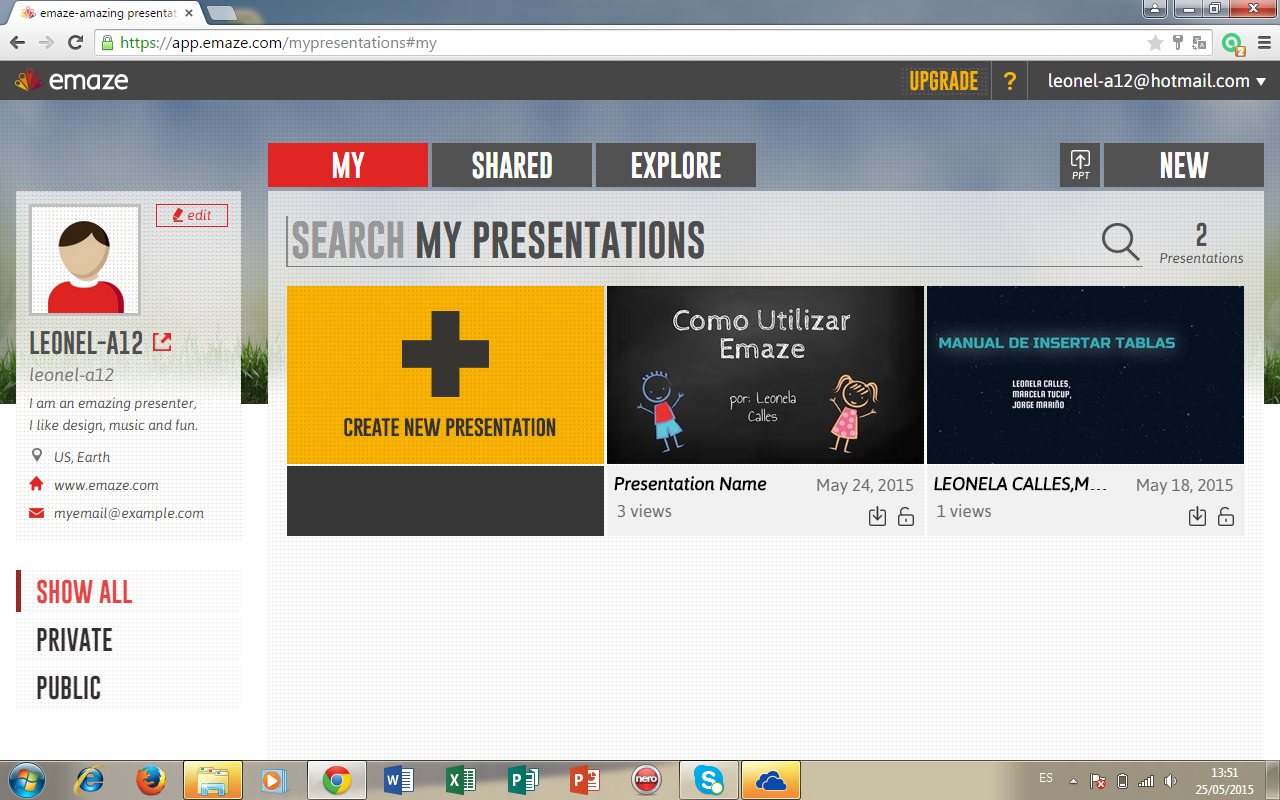Open Nero from the taskbar

pos(646,780)
